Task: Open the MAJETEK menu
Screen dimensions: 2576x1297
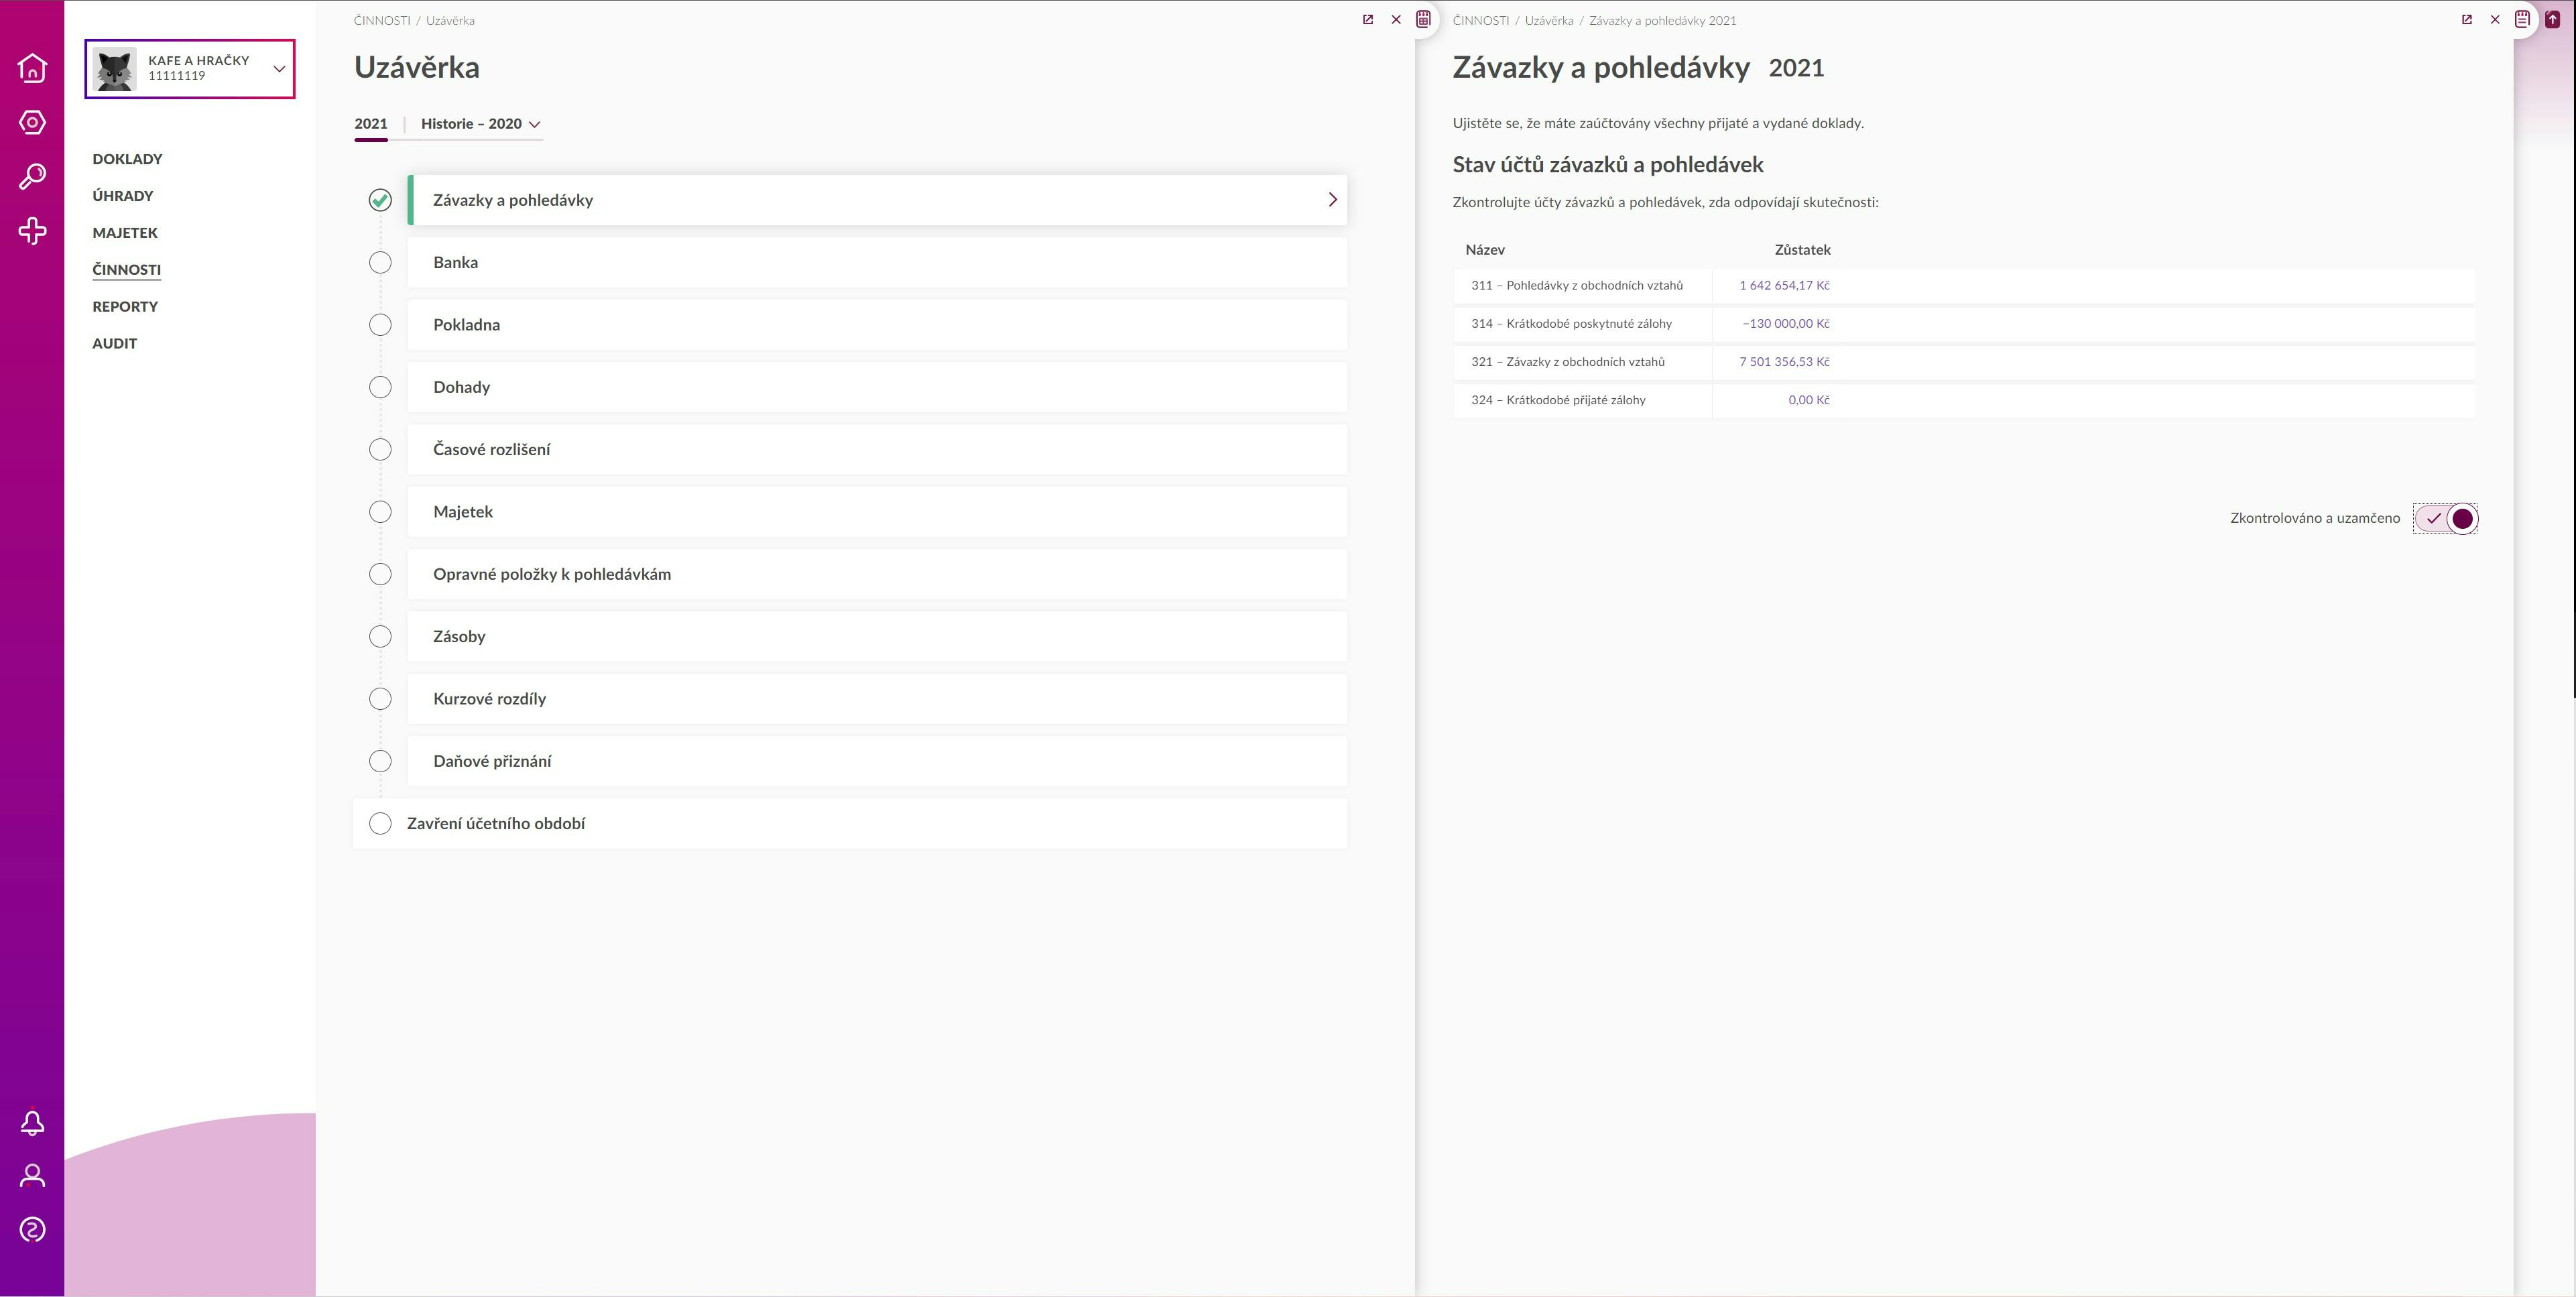Action: tap(125, 233)
